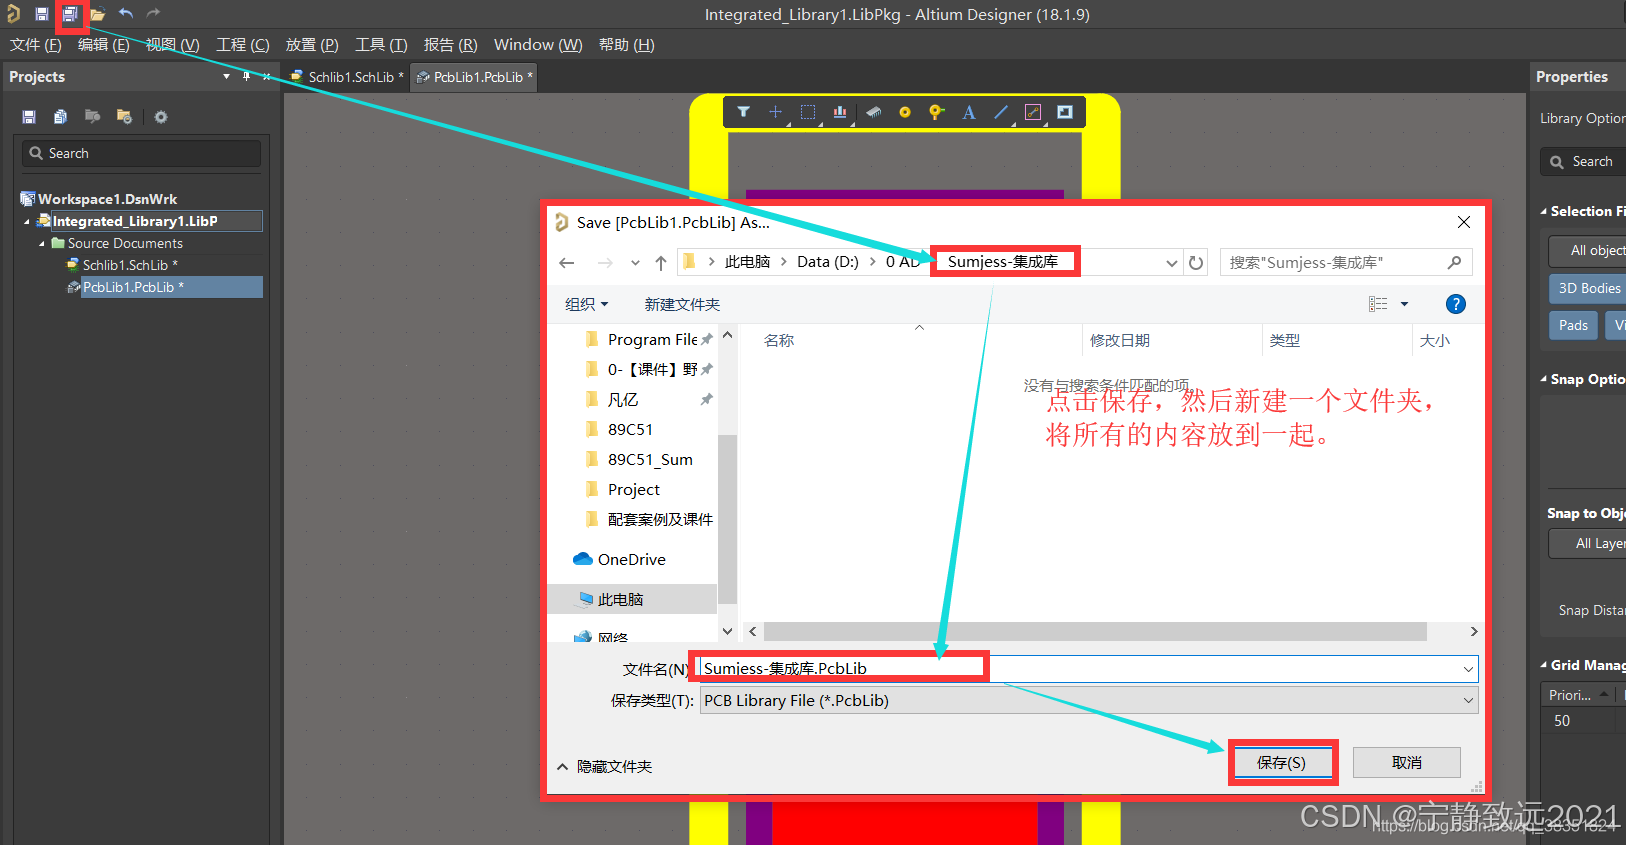Select the place line tool

1000,112
